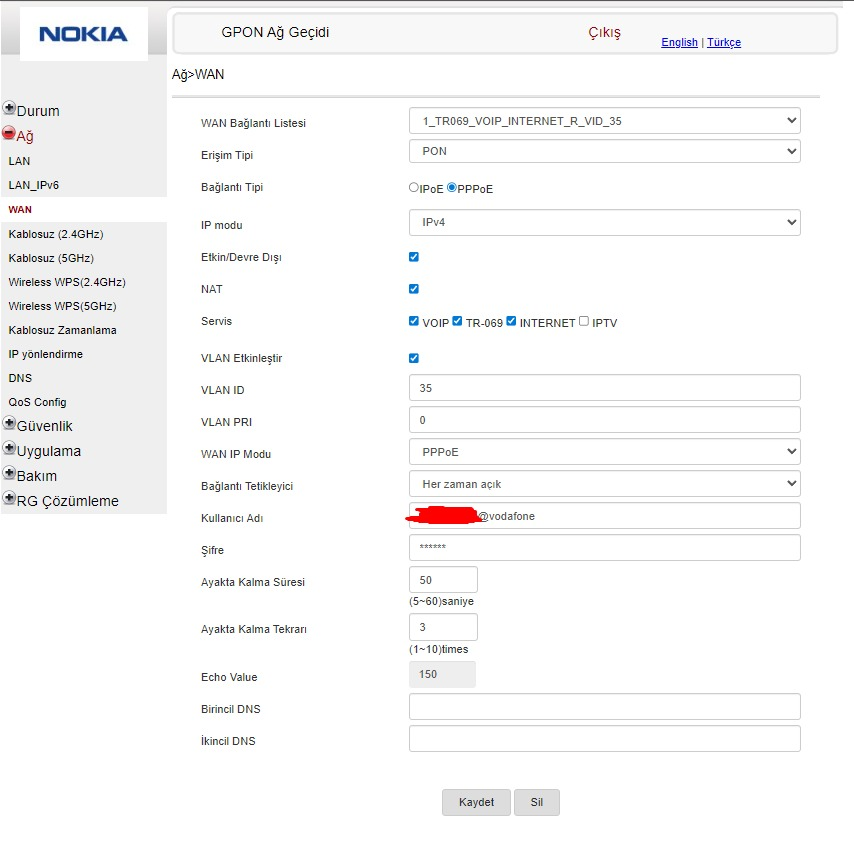Collapse the Ağ section minus icon
Image resolution: width=854 pixels, height=844 pixels.
click(x=9, y=133)
